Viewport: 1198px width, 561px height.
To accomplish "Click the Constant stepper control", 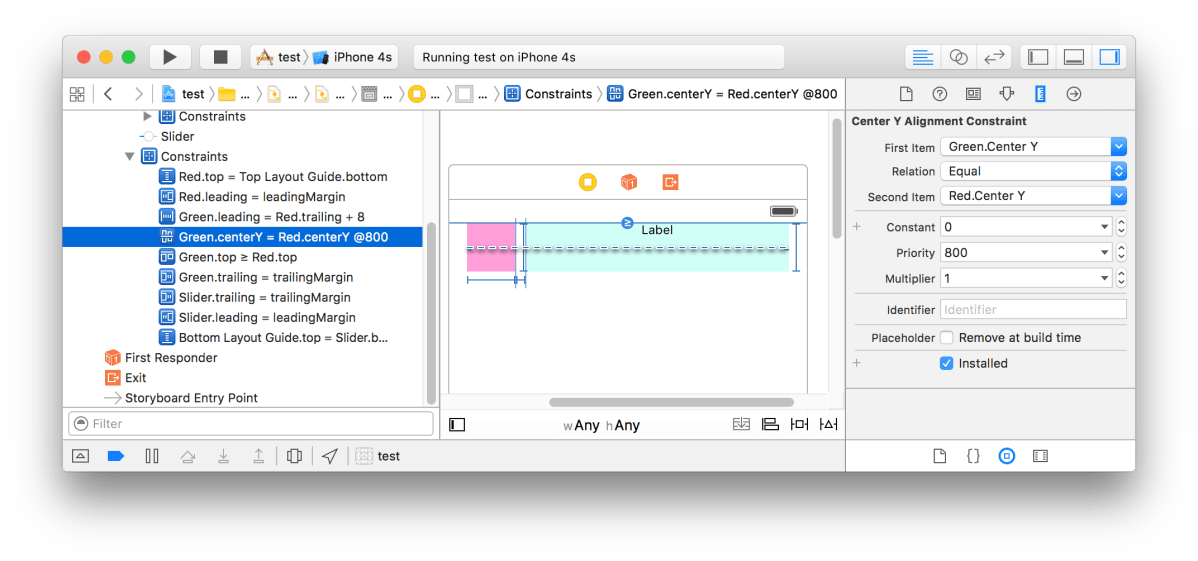I will tap(1121, 227).
